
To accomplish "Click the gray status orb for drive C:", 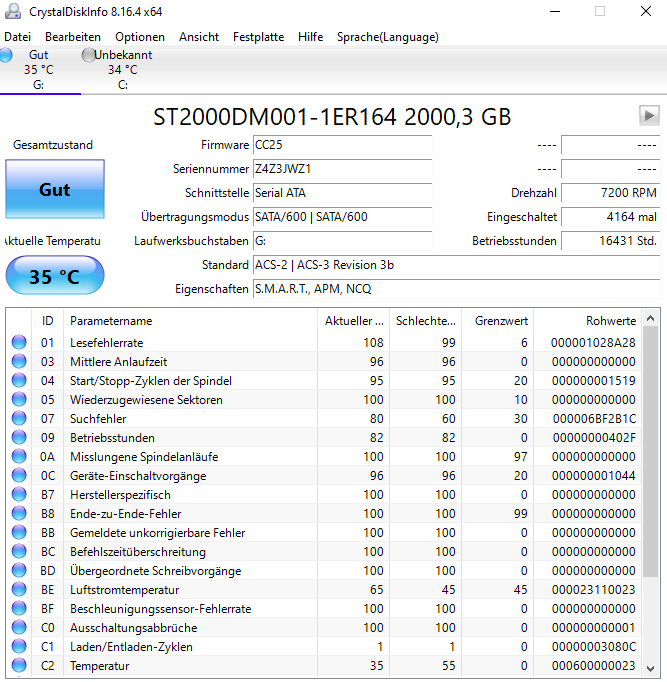I will pos(88,55).
